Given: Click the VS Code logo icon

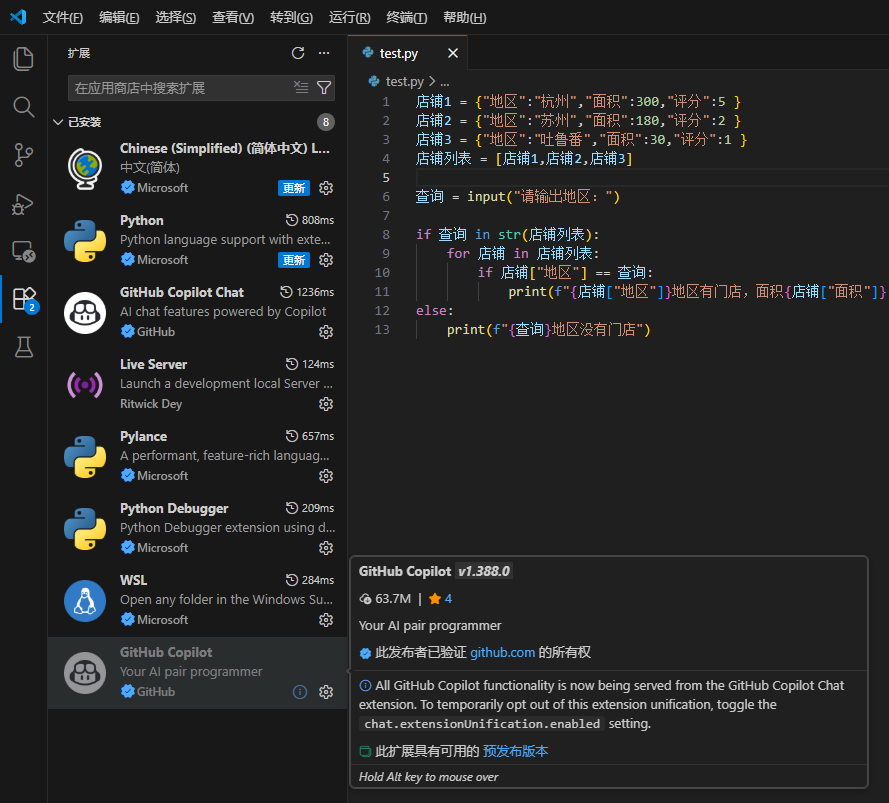Looking at the screenshot, I should 19,17.
